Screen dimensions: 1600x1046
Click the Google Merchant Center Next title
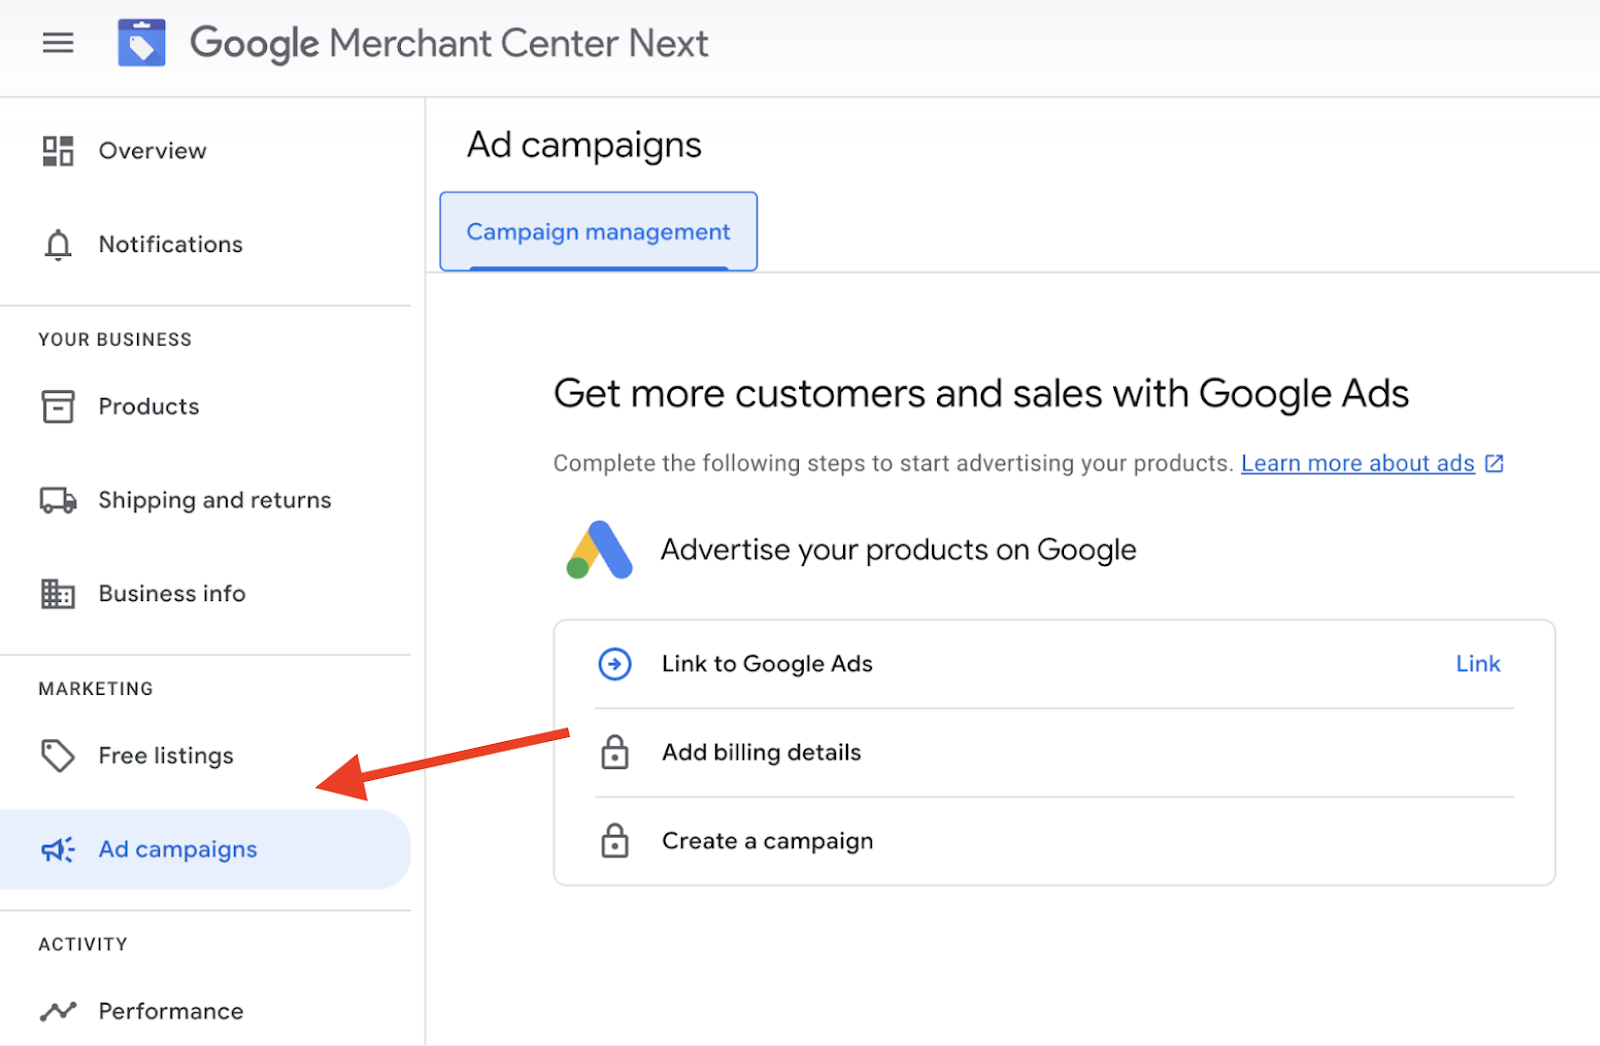click(x=449, y=43)
